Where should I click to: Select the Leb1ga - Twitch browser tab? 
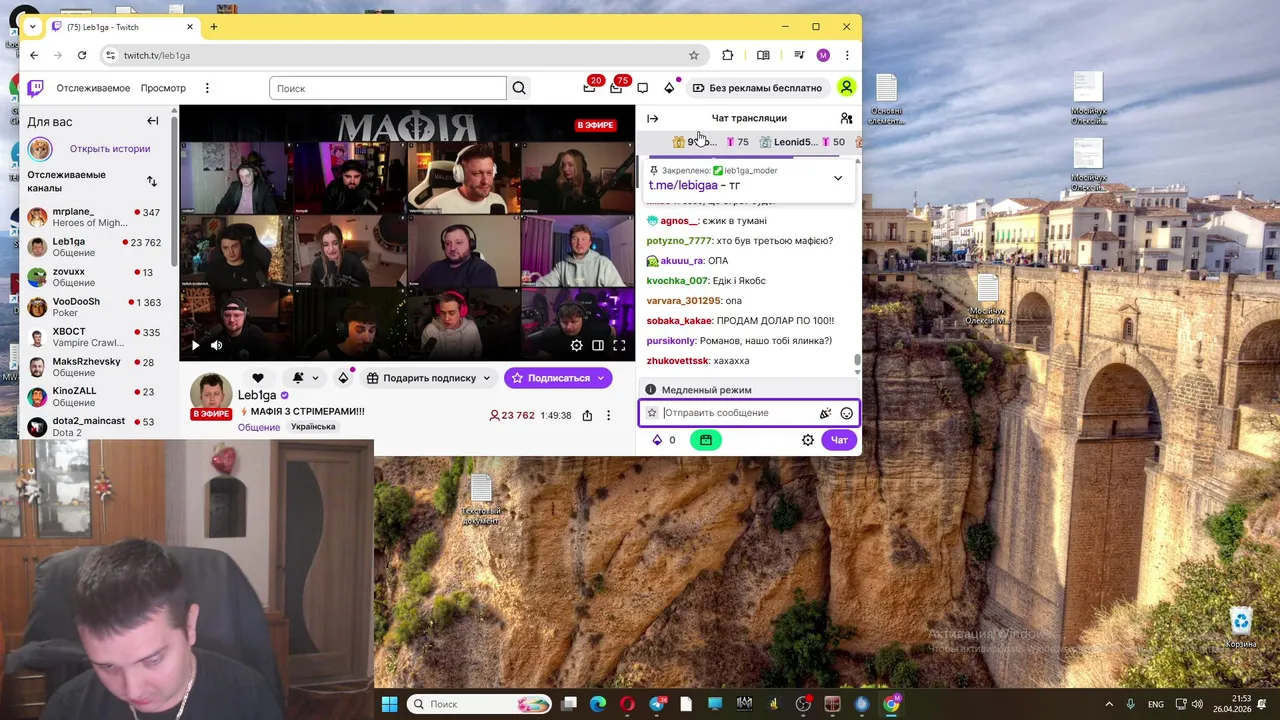pyautogui.click(x=122, y=27)
